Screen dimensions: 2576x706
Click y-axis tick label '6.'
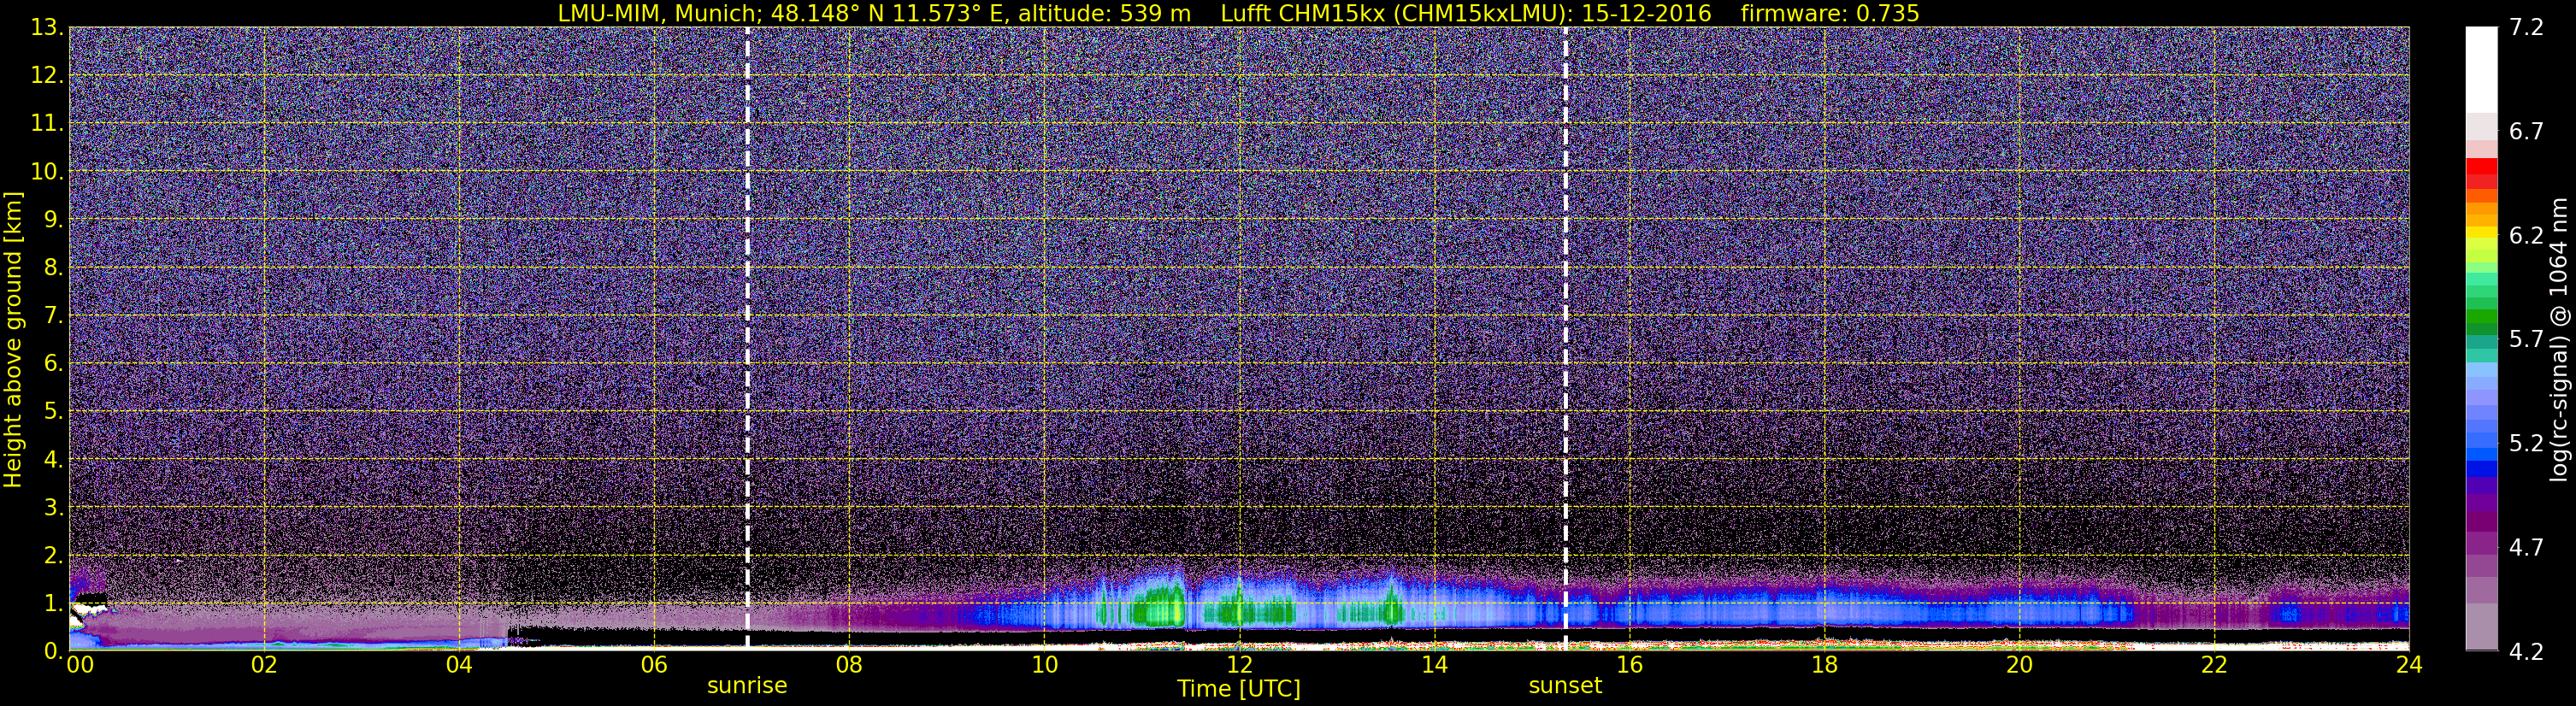53,364
